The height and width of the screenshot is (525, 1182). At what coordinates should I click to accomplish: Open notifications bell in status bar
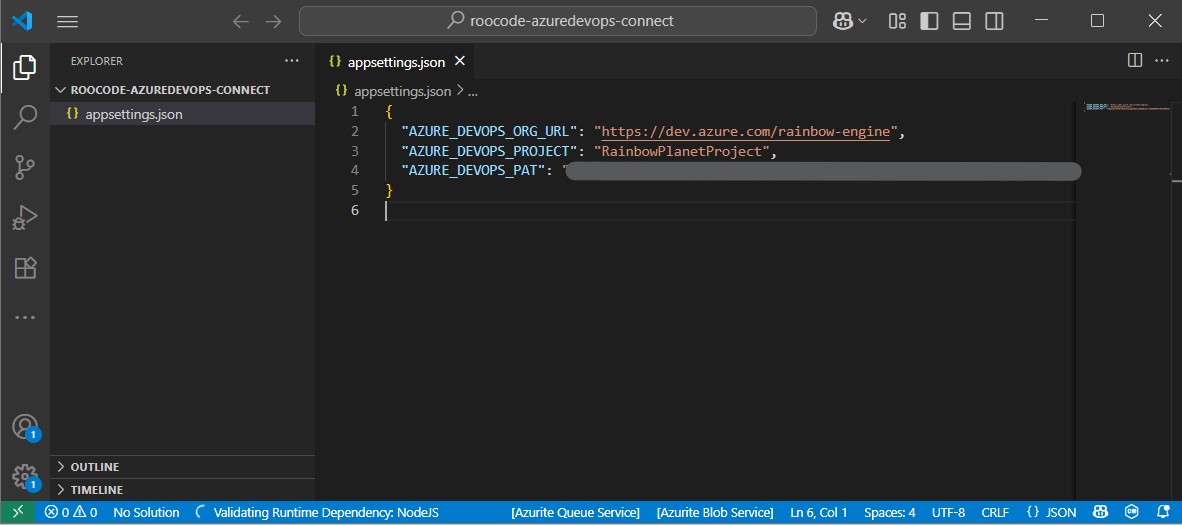[1162, 512]
